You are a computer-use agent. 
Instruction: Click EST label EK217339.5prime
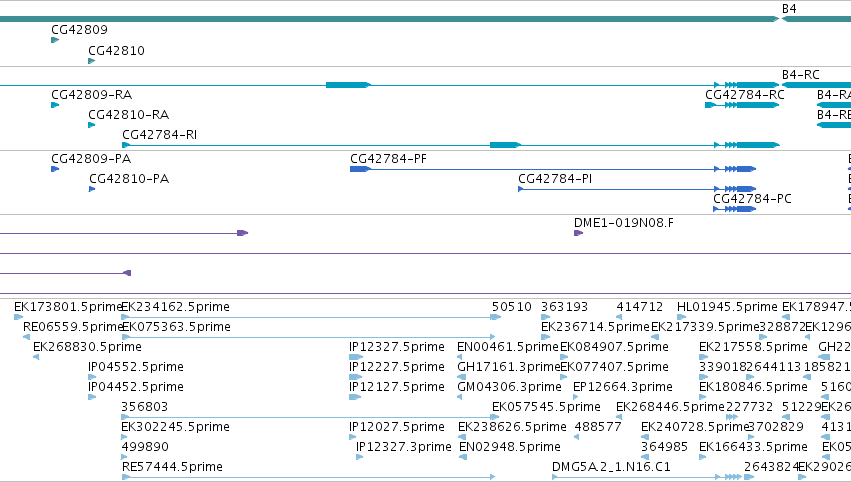click(x=705, y=327)
